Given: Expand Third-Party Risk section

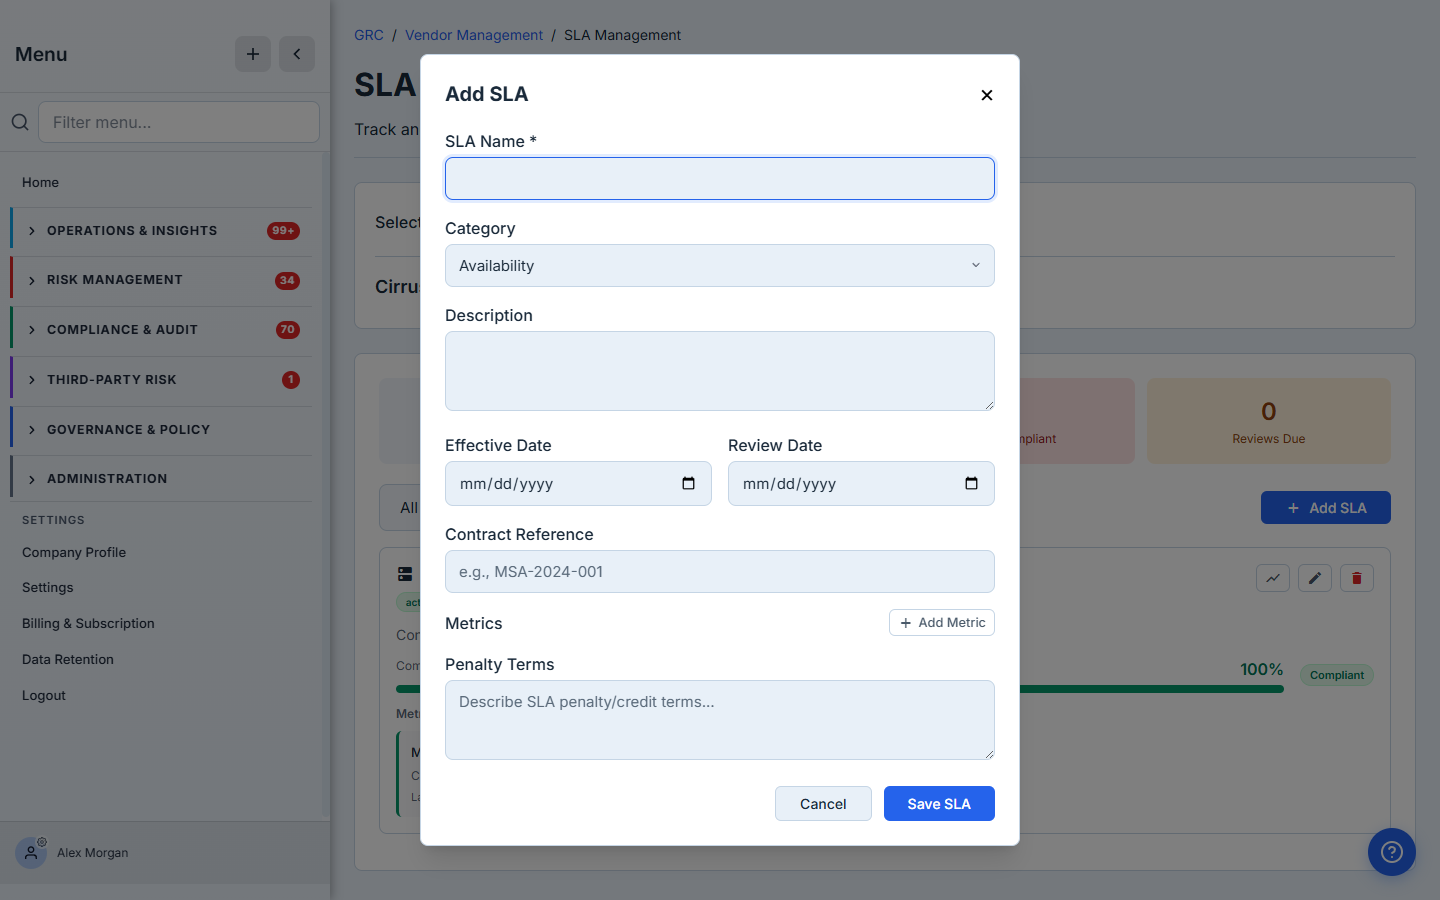Looking at the screenshot, I should click(x=161, y=380).
